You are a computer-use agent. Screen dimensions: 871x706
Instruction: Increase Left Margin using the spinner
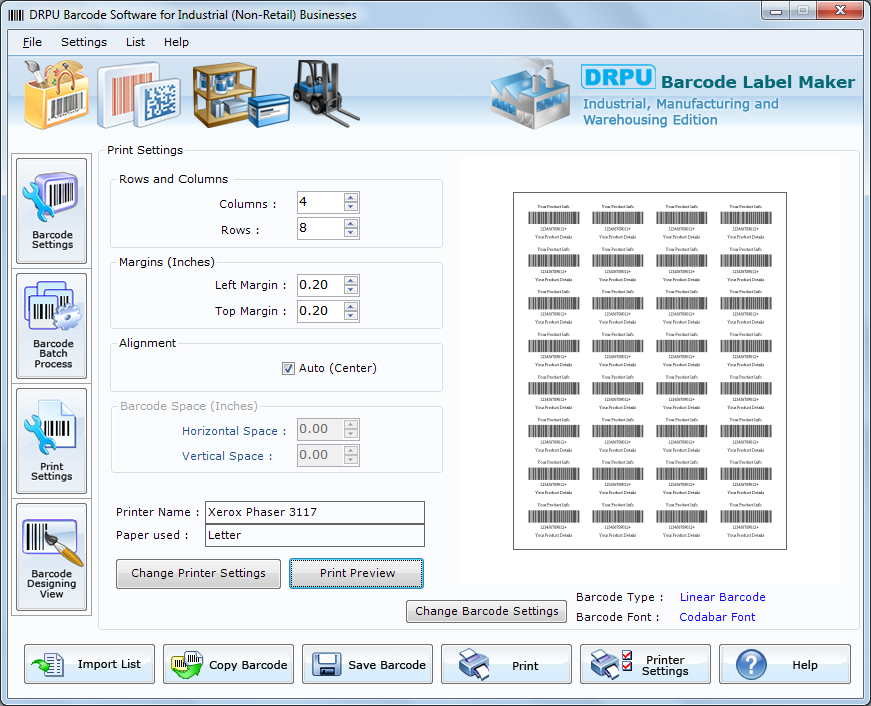coord(350,280)
